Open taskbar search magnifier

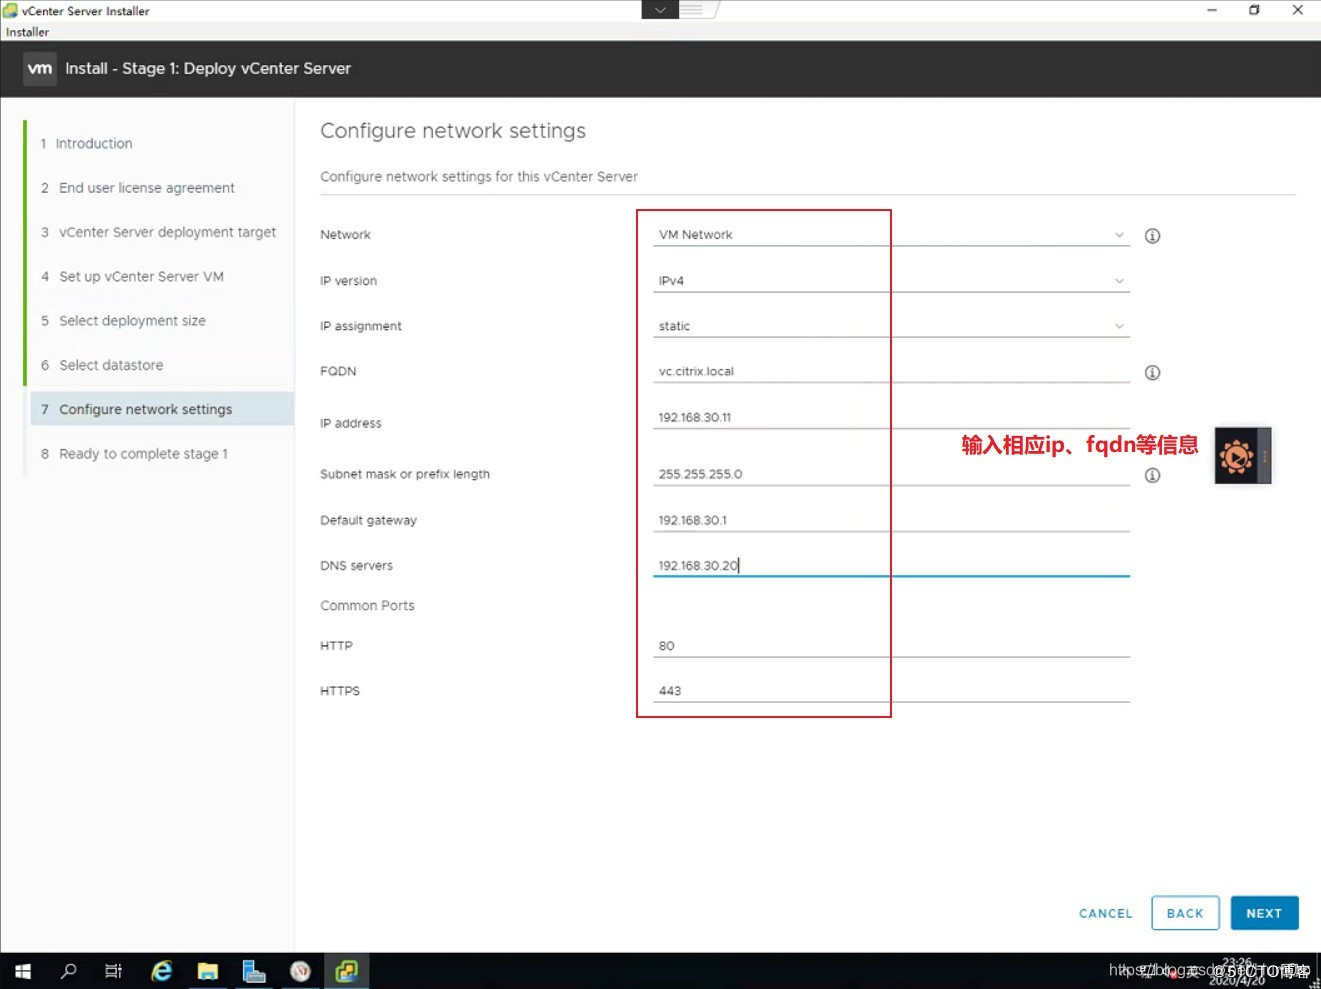click(68, 971)
